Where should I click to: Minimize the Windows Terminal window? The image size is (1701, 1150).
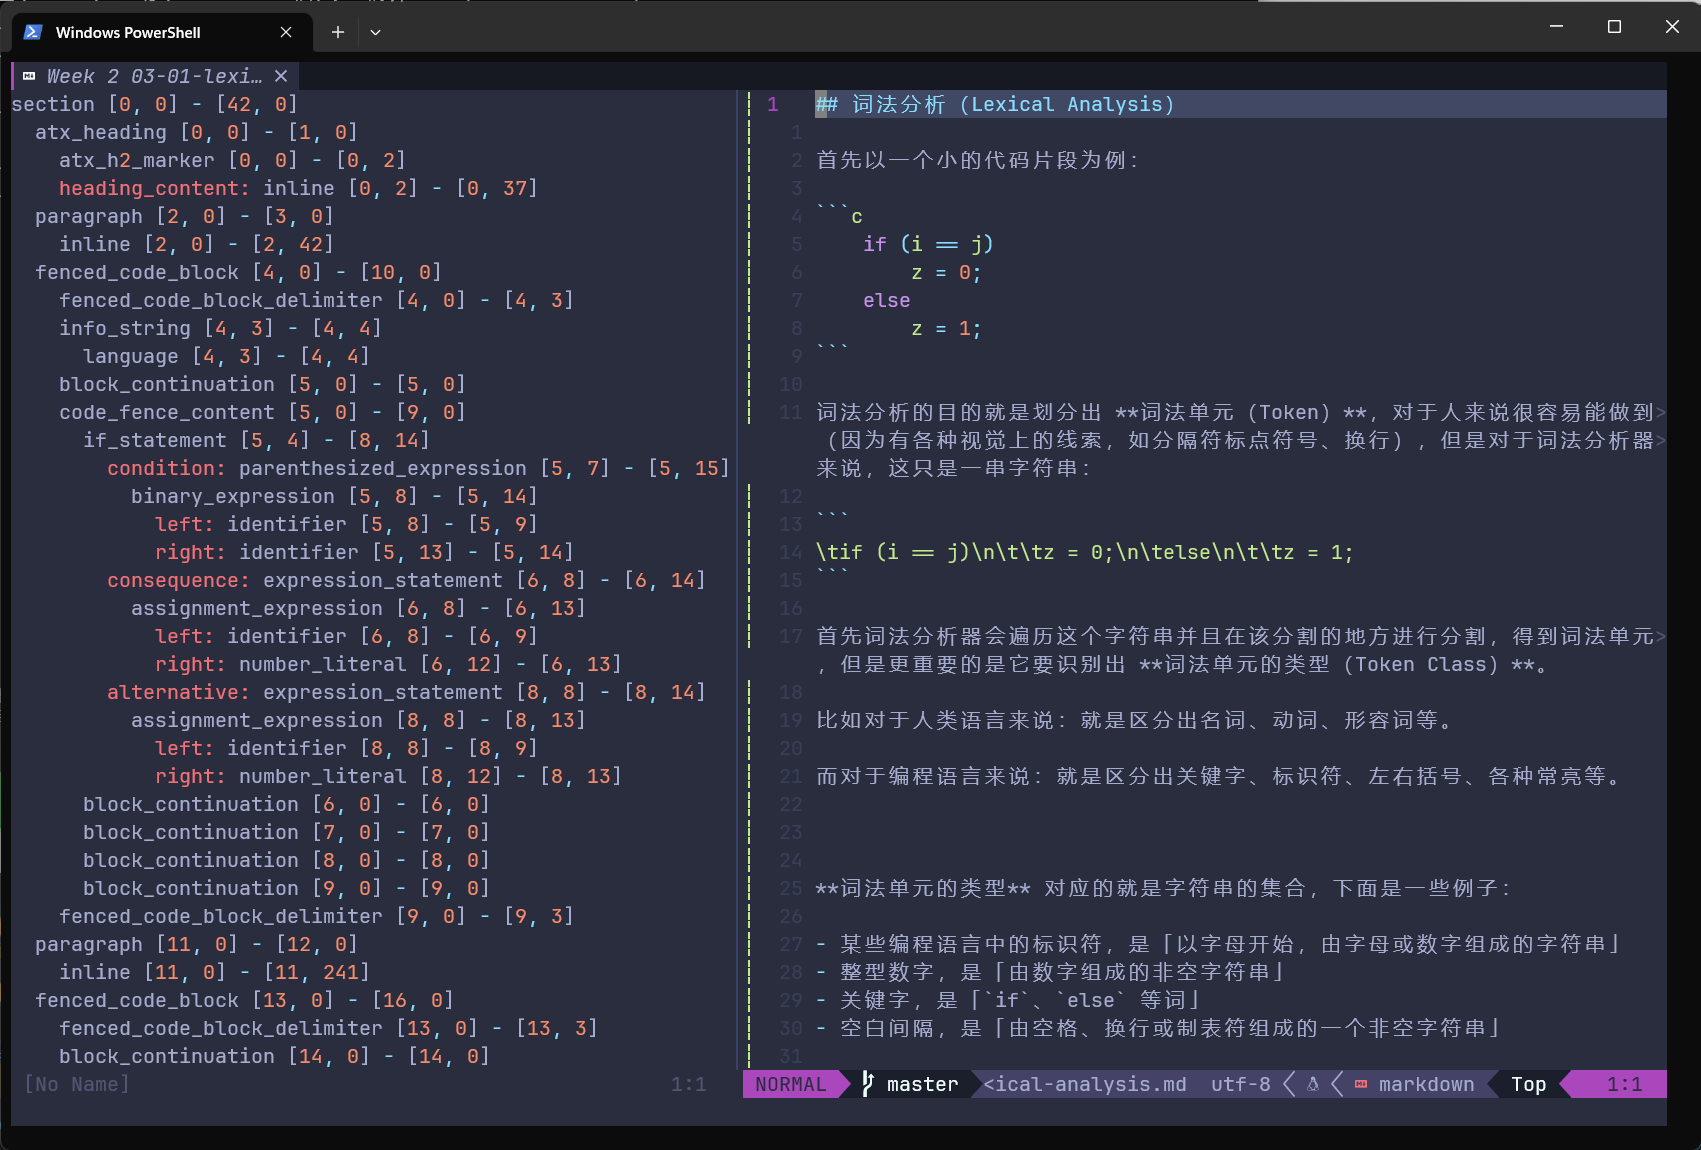(x=1556, y=27)
